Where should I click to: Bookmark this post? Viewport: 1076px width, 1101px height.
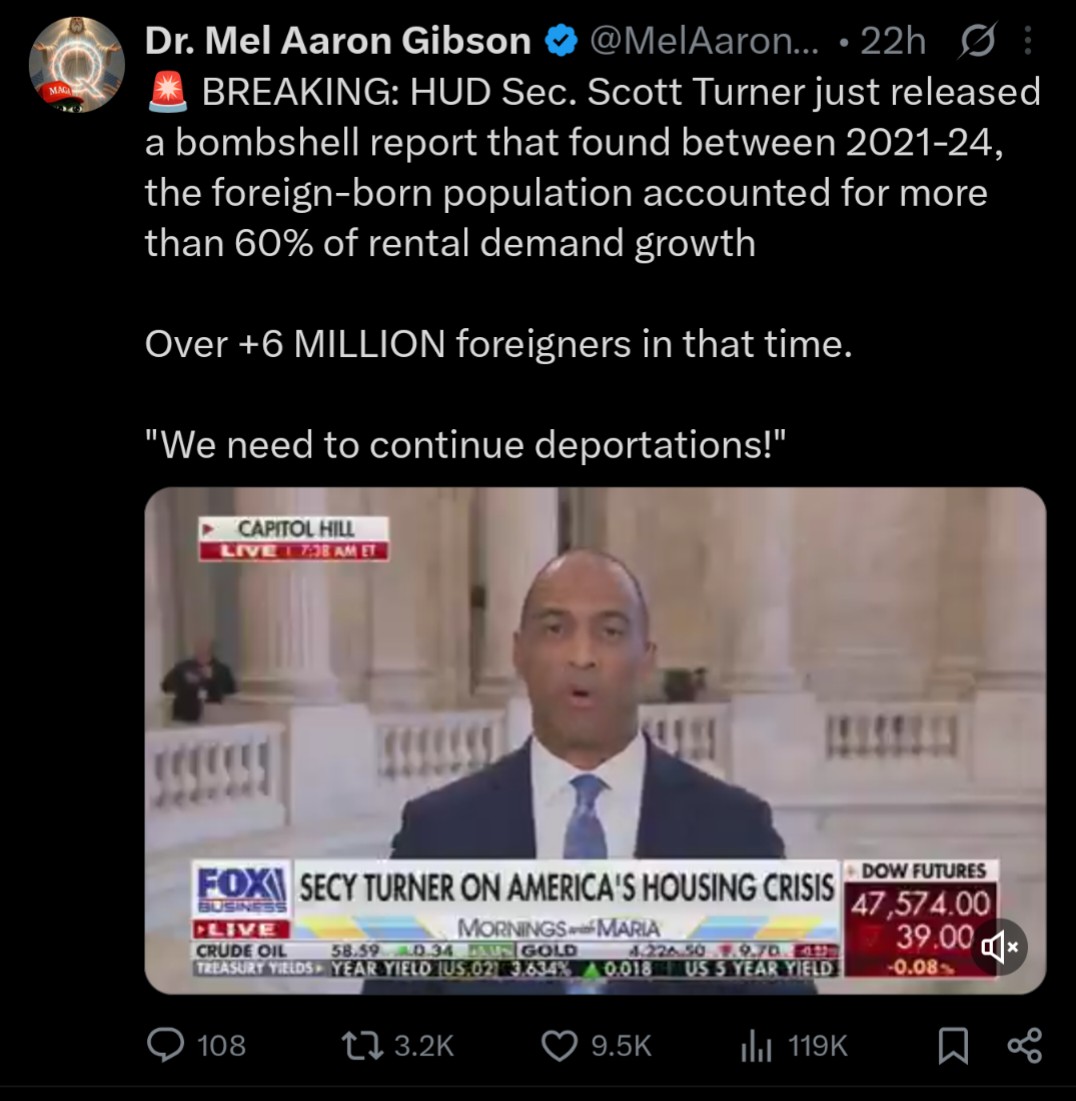953,1046
